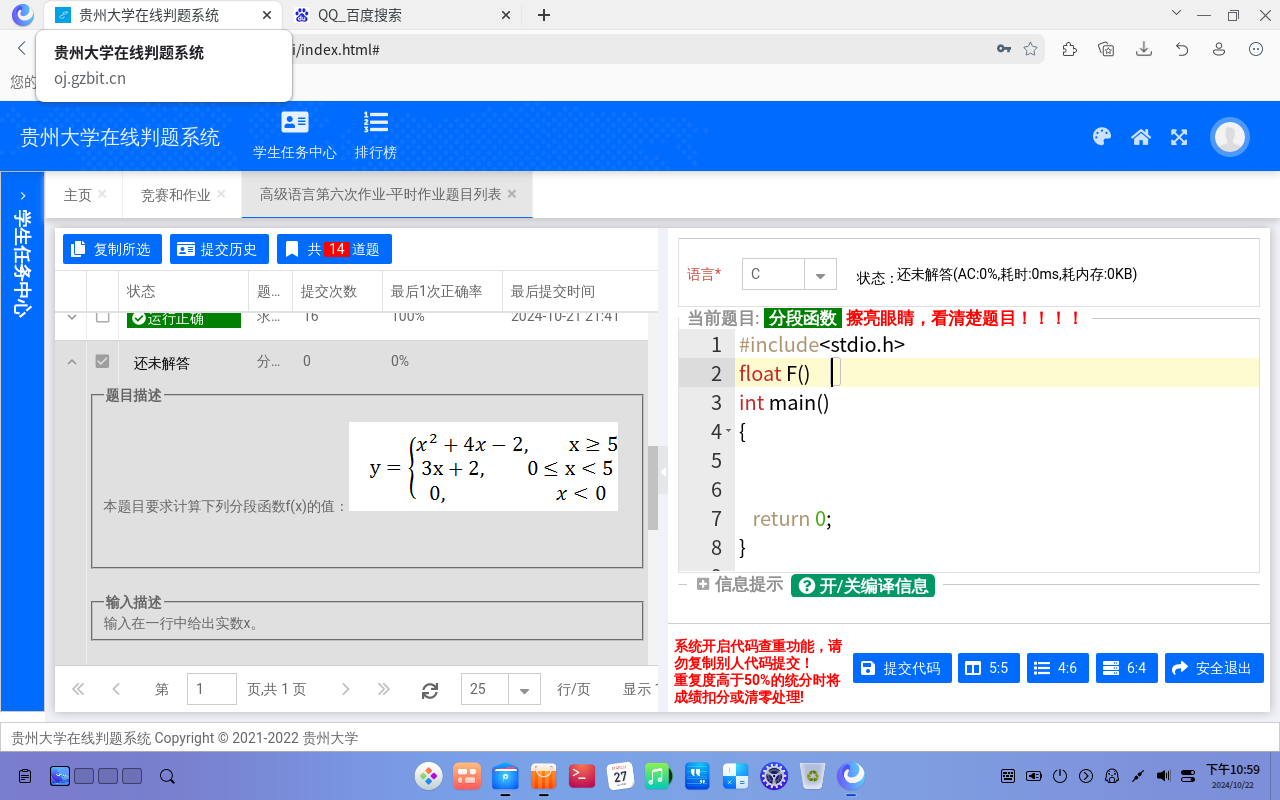Screen dimensions: 1280x800
Task: Open the browser account profile icon
Action: click(1219, 49)
